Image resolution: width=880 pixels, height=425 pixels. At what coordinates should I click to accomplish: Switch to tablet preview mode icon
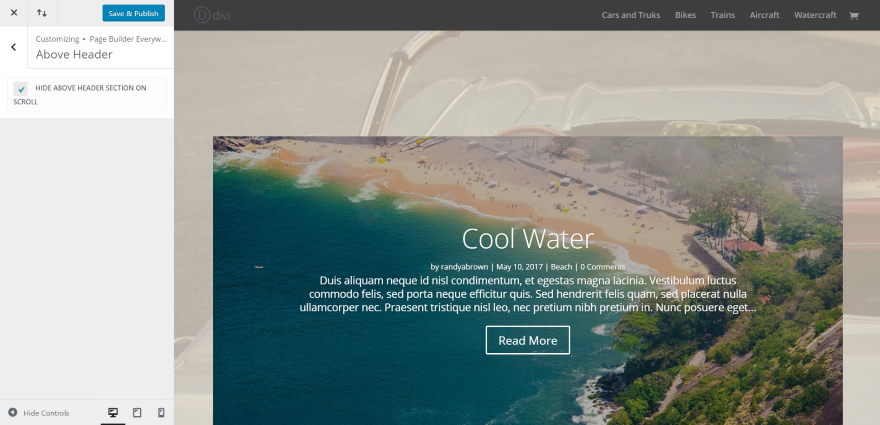[137, 413]
